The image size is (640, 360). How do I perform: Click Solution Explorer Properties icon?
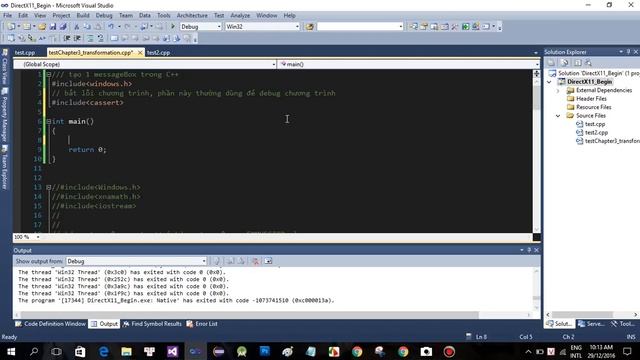tap(551, 63)
